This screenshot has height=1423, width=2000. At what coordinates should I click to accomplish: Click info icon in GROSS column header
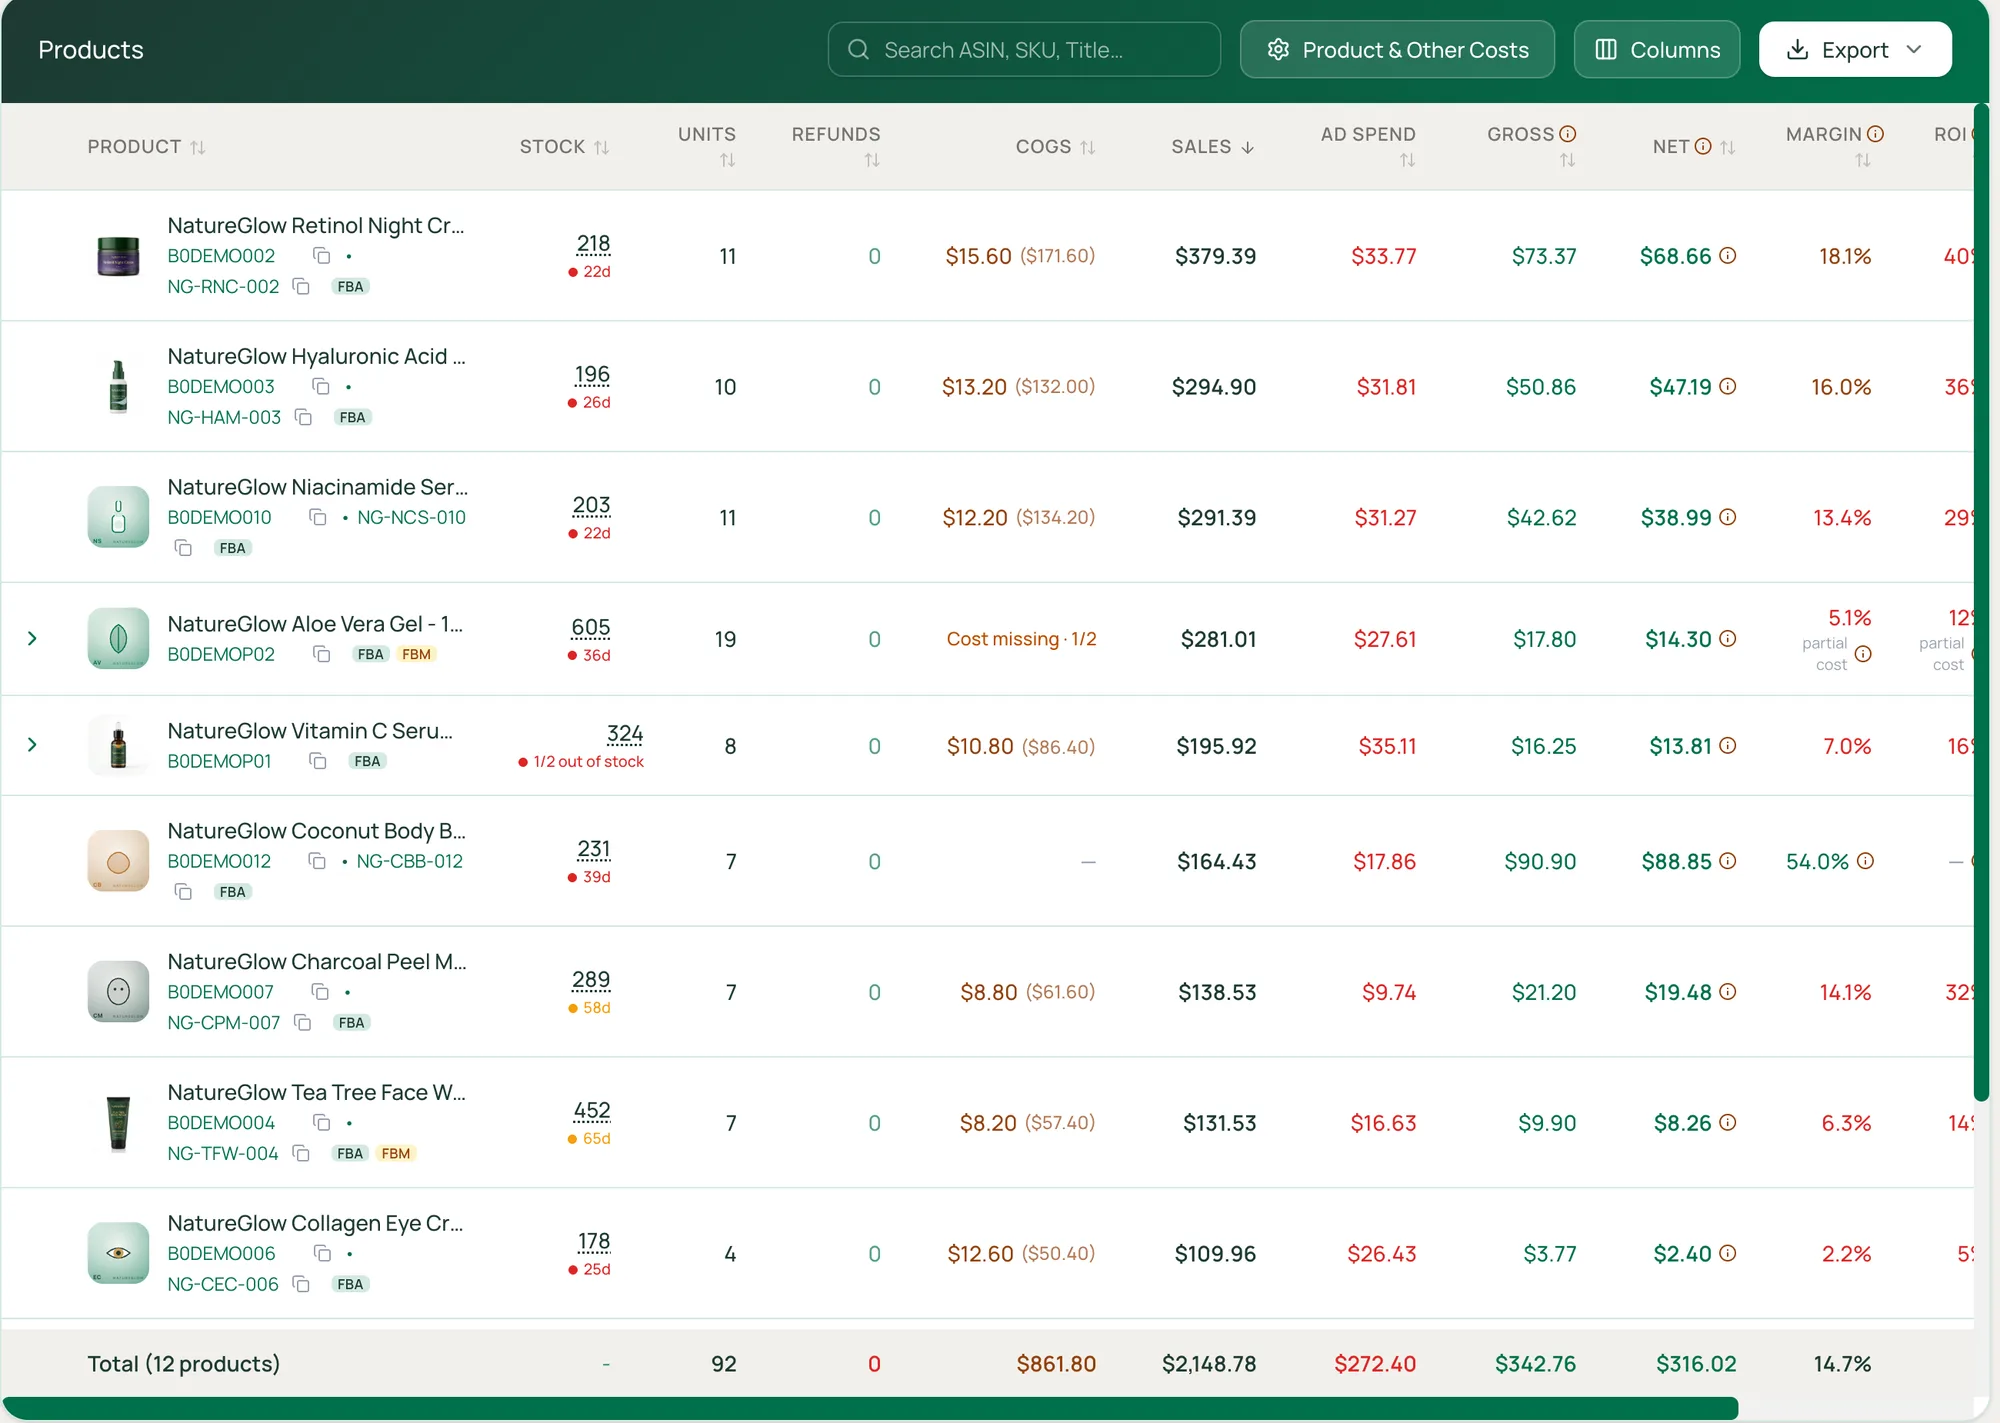(1568, 134)
